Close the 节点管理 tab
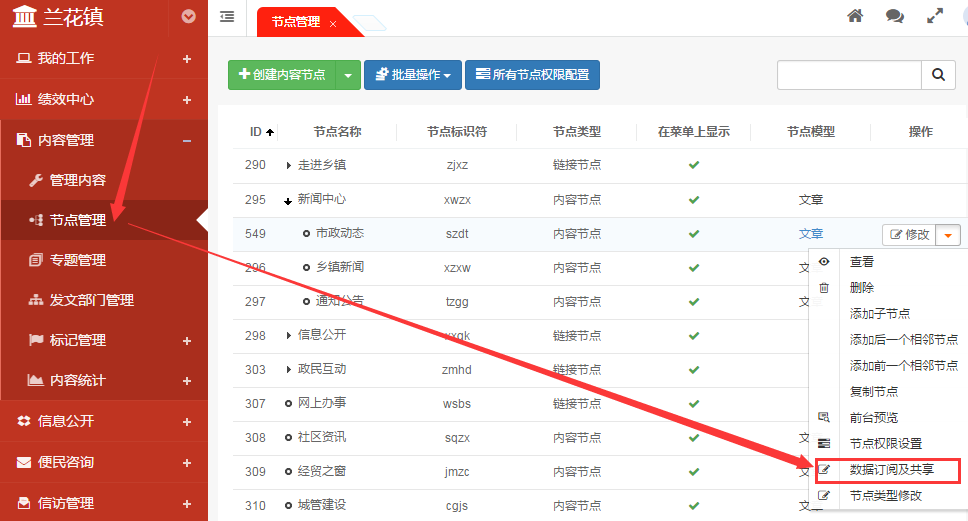 (x=333, y=24)
